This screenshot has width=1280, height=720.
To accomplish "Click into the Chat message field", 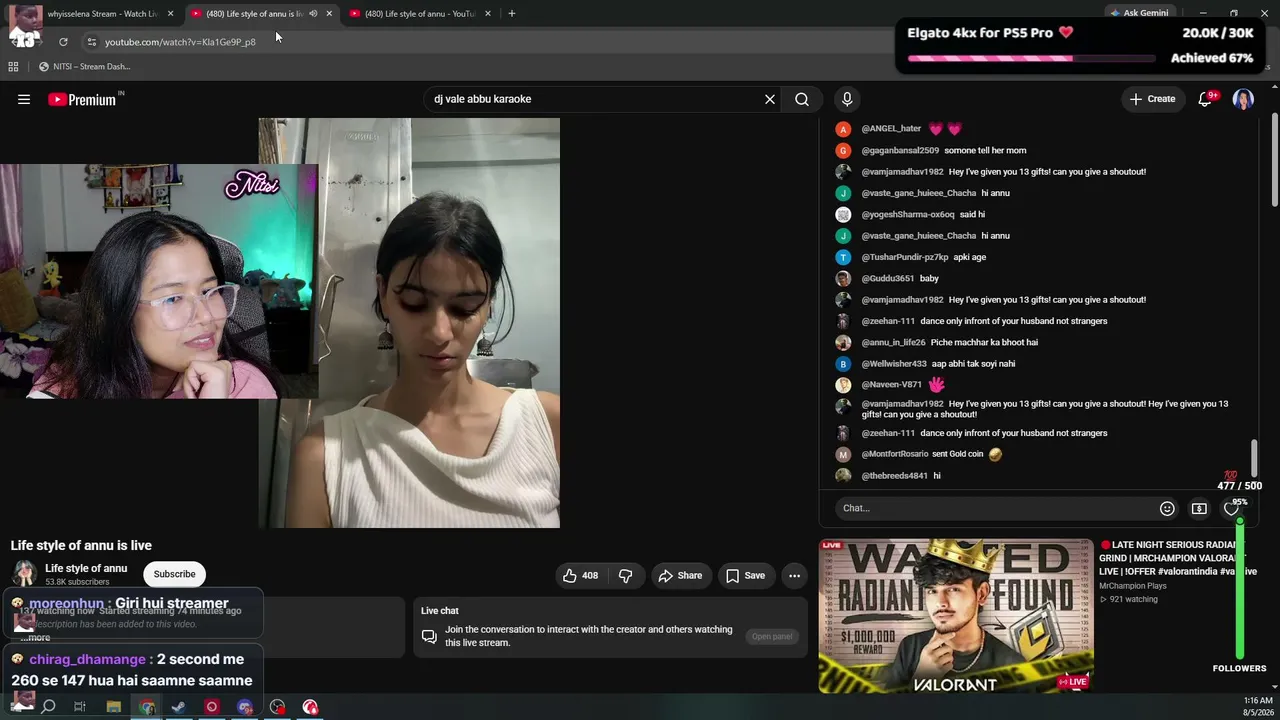I will click(994, 508).
